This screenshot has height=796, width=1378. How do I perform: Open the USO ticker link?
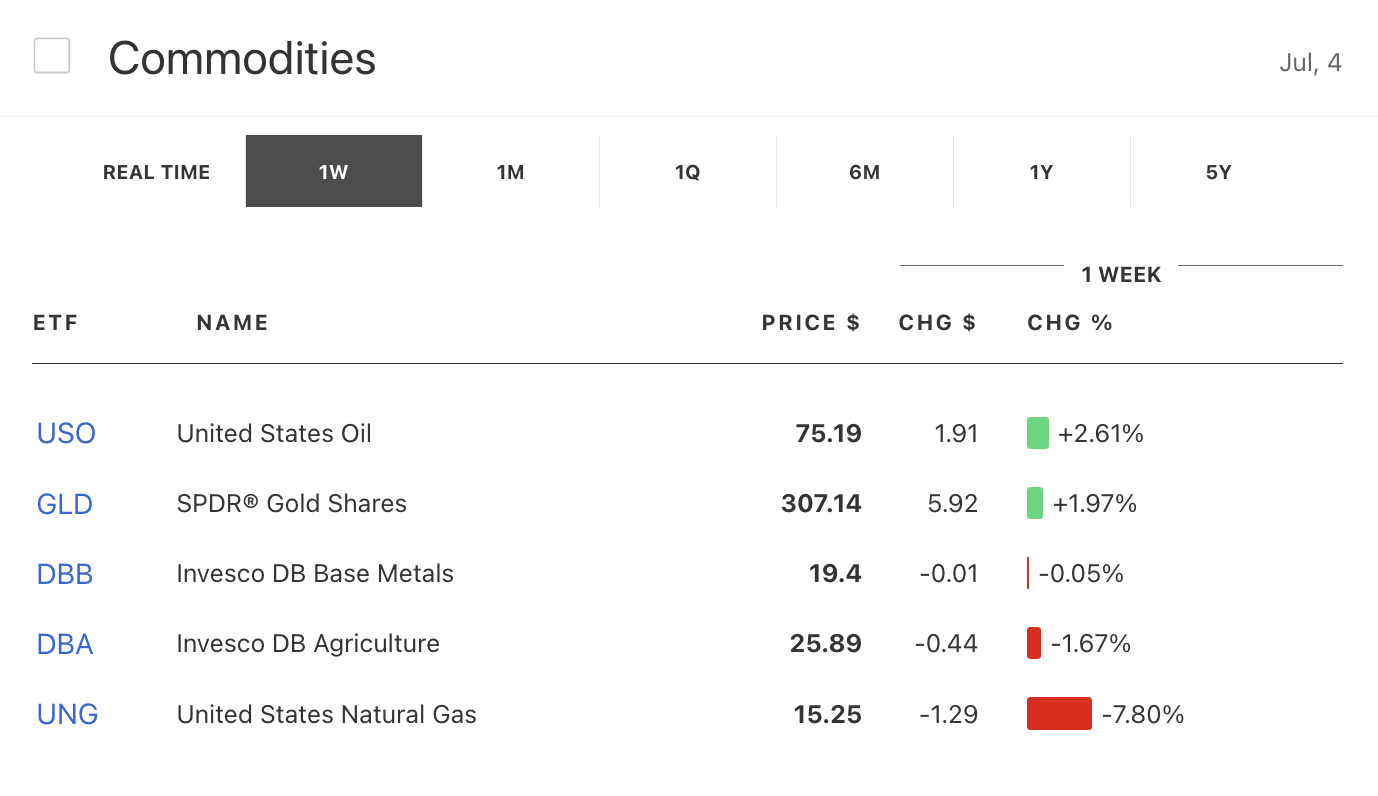tap(66, 433)
